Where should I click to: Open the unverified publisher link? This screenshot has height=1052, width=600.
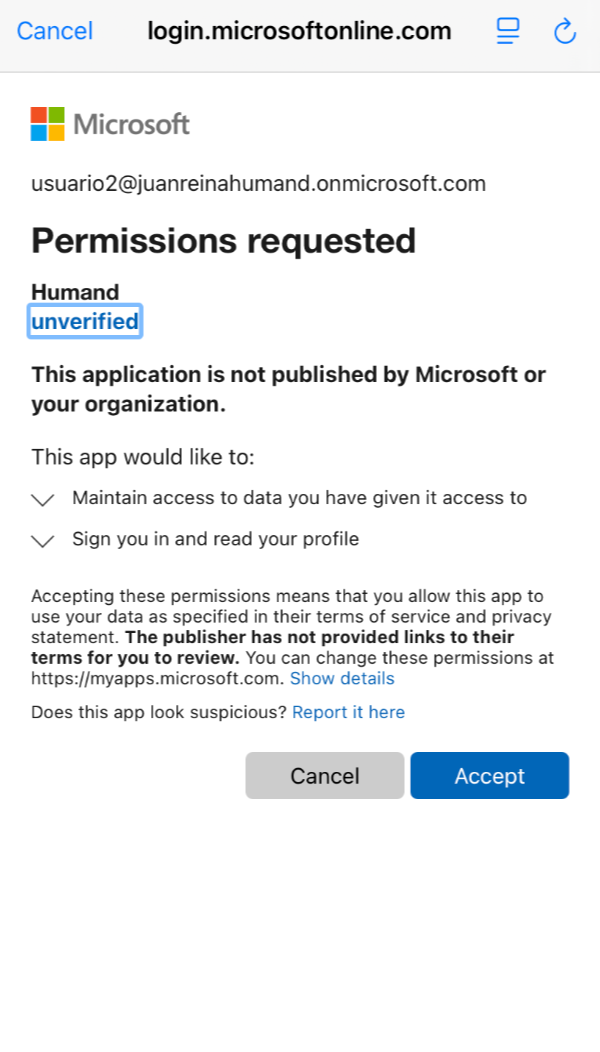point(85,321)
